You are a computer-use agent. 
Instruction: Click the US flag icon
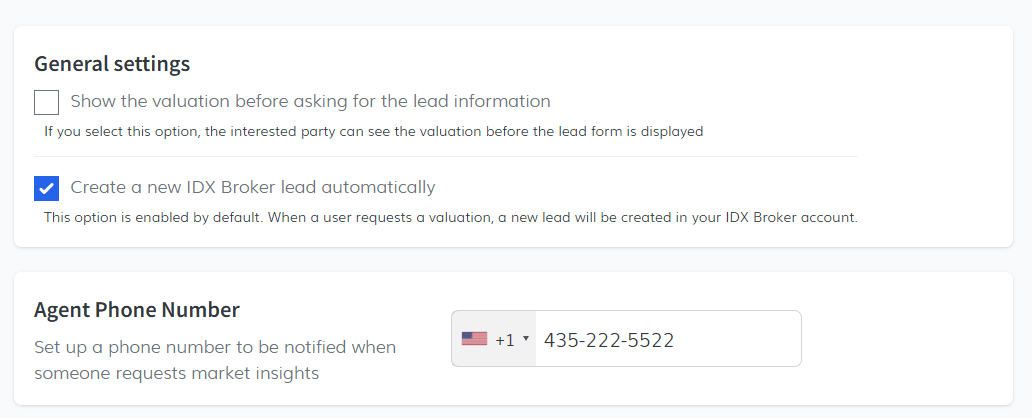tap(474, 339)
